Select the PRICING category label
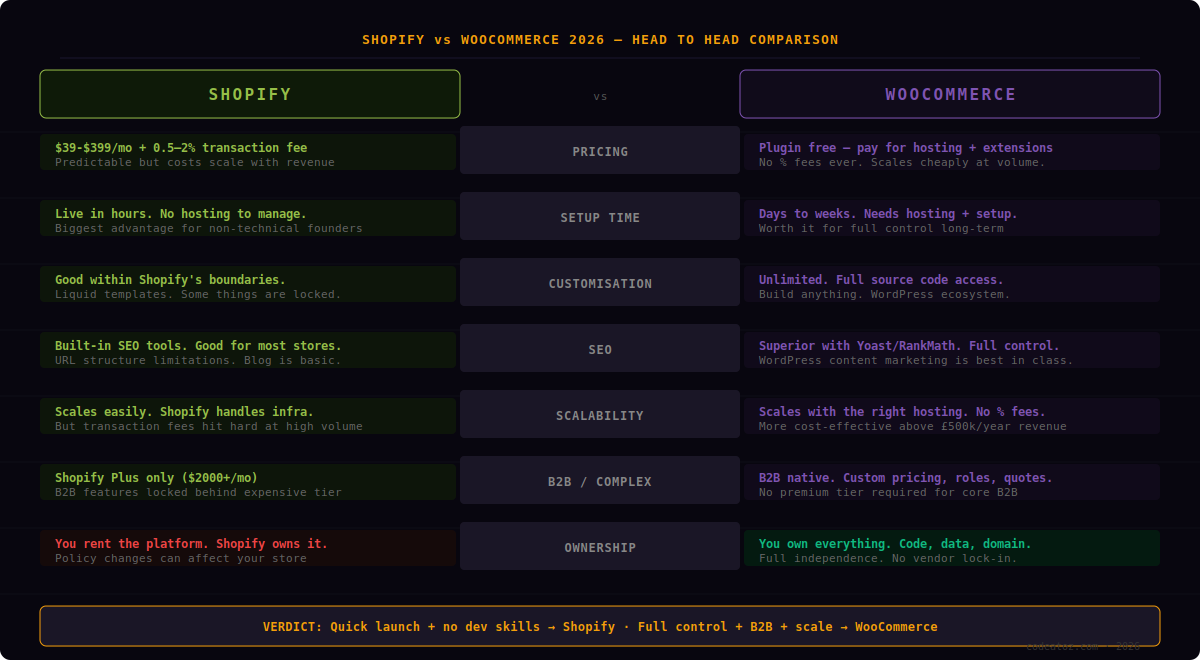 (x=600, y=152)
